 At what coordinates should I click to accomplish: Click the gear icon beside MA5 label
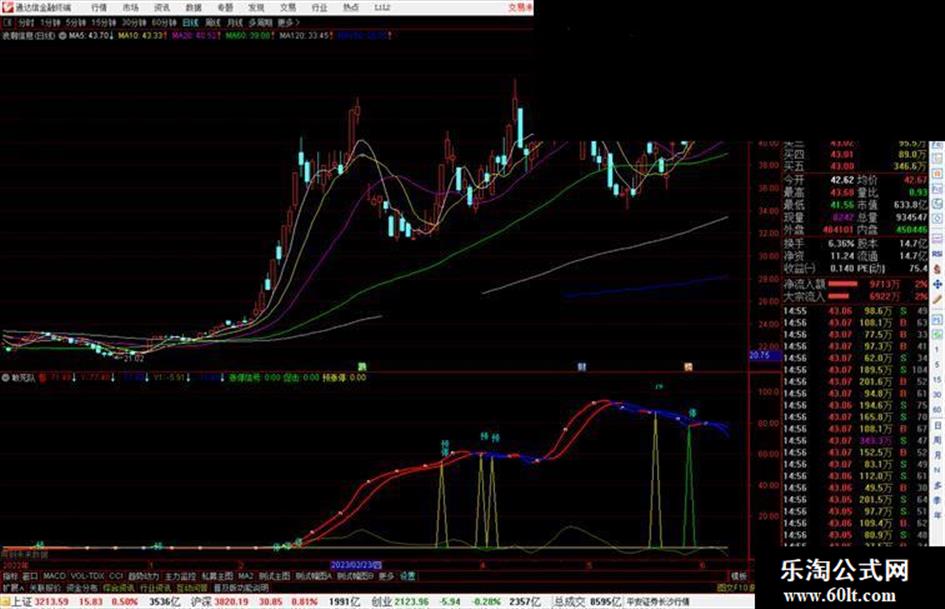pos(63,36)
